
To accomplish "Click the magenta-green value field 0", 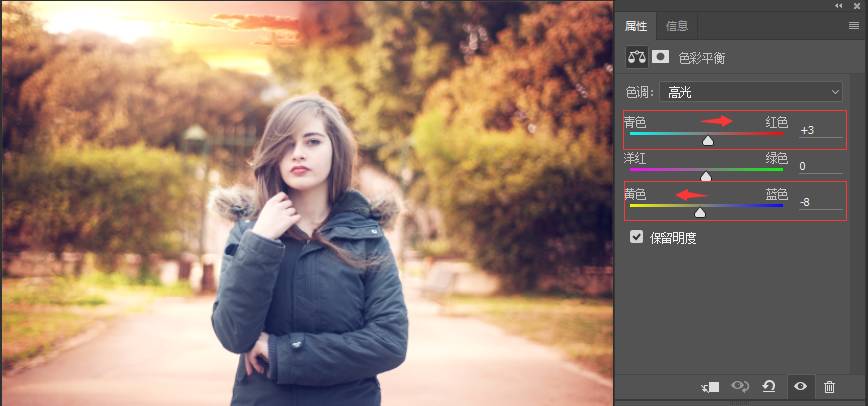I will point(821,166).
